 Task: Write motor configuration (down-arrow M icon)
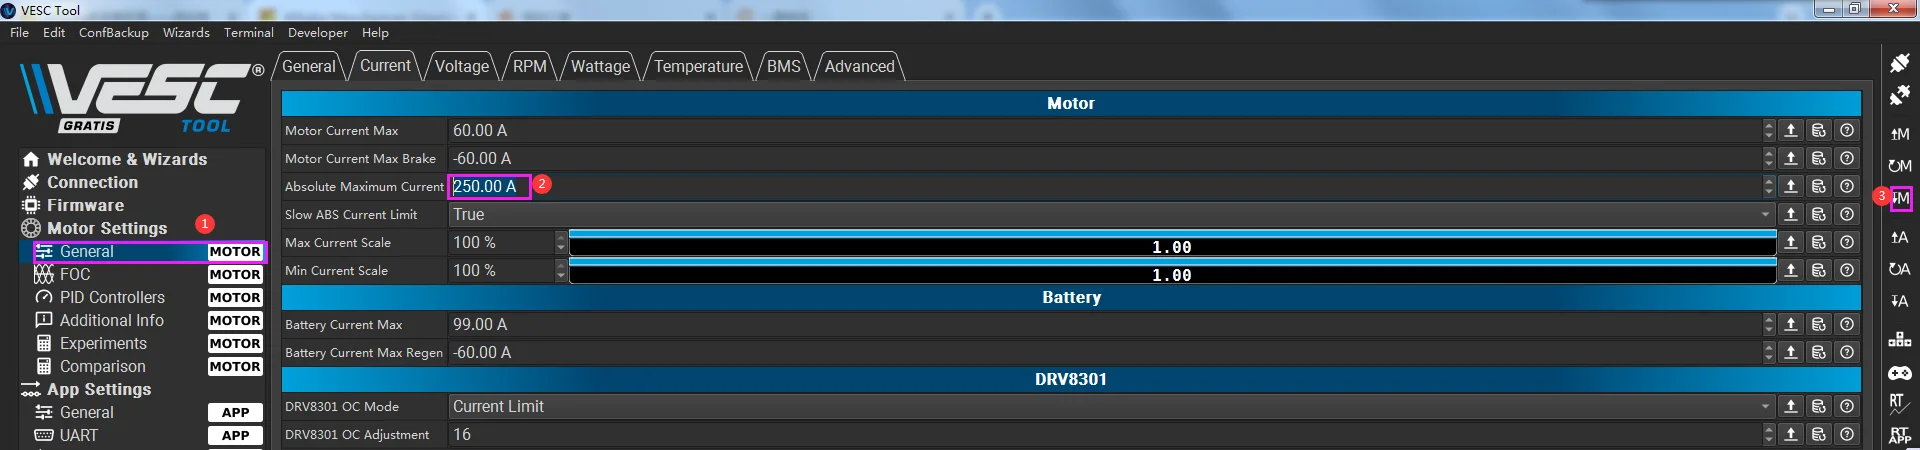tap(1901, 199)
